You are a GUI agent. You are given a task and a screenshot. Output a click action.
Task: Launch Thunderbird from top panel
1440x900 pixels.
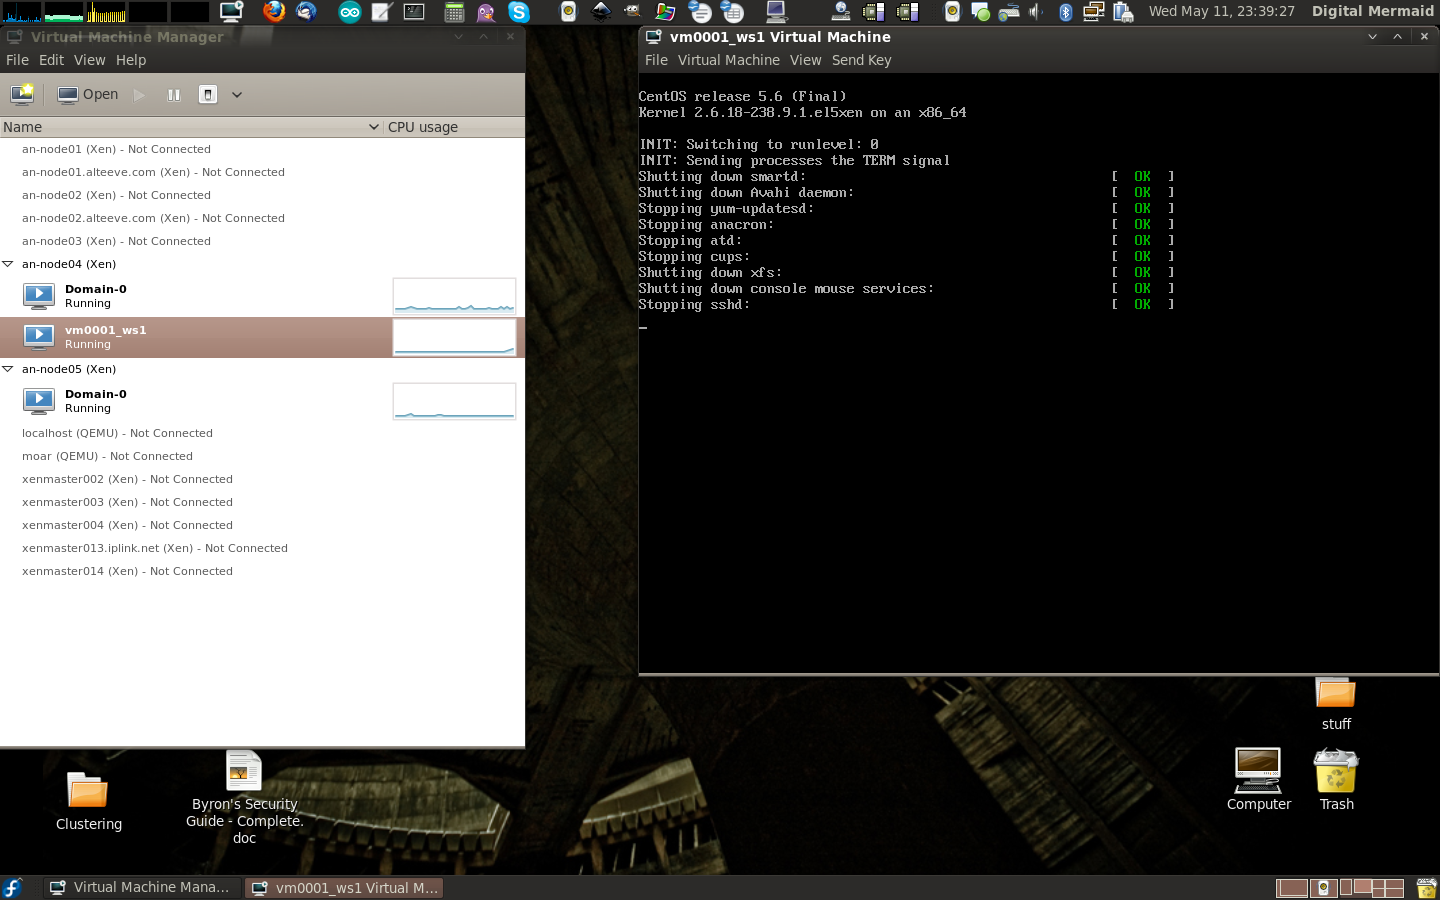(x=307, y=11)
